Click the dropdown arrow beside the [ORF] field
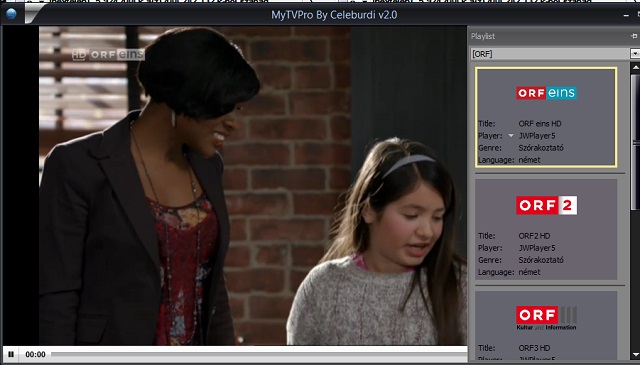This screenshot has height=365, width=640. (x=635, y=54)
